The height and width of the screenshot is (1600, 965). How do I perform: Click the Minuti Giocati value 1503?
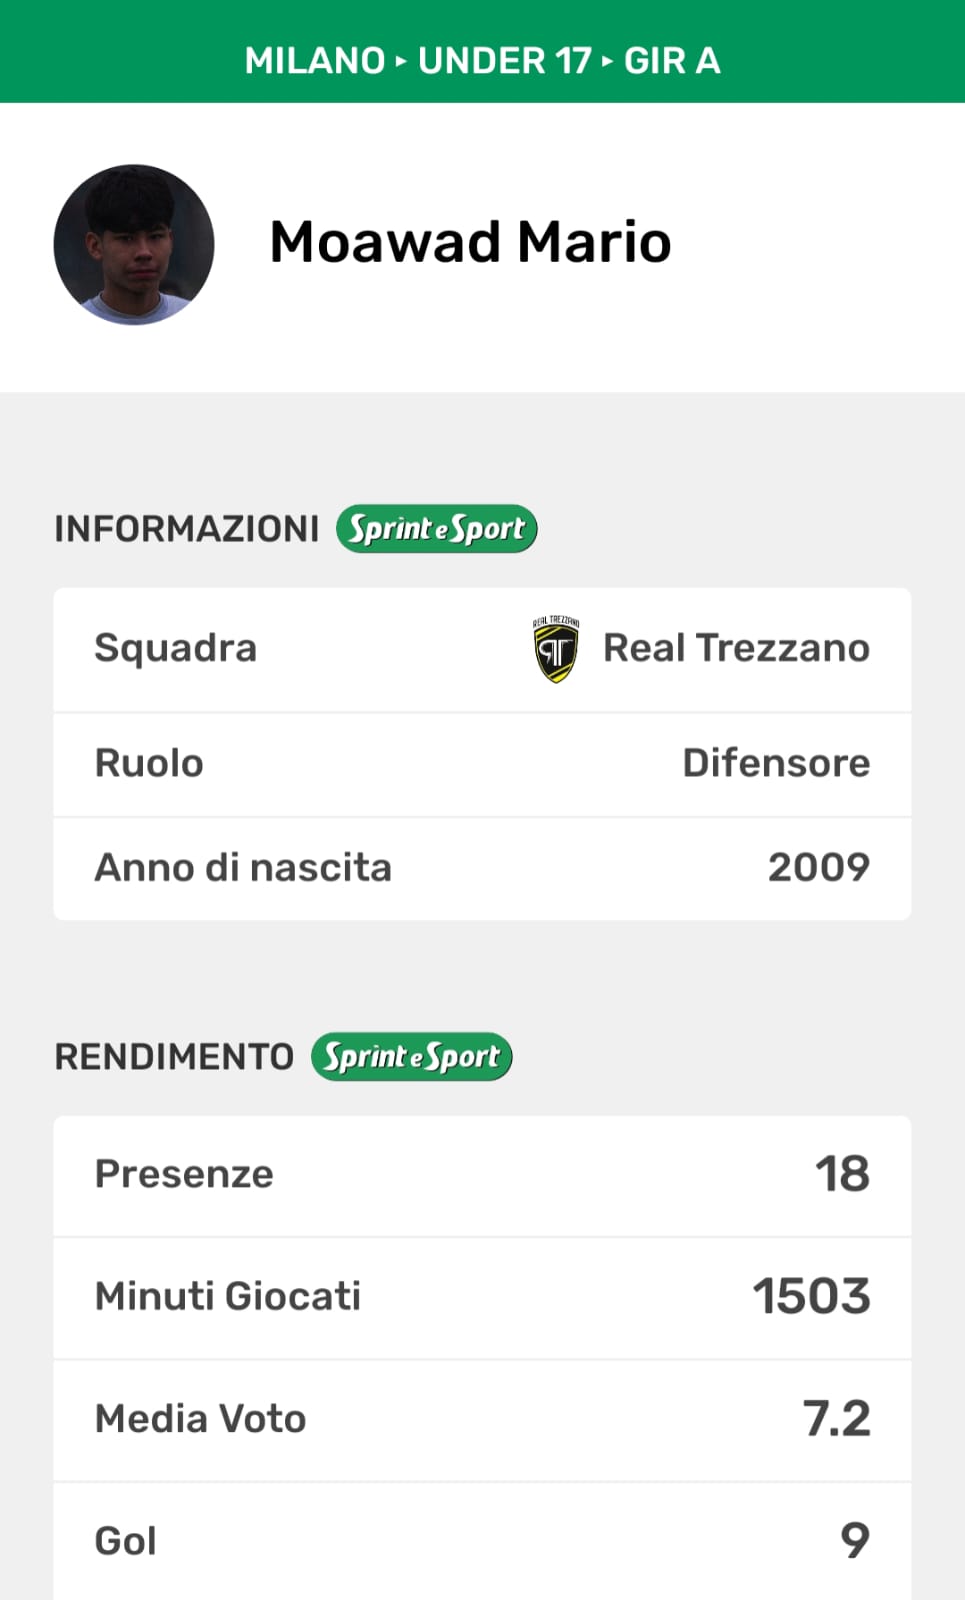point(811,1296)
